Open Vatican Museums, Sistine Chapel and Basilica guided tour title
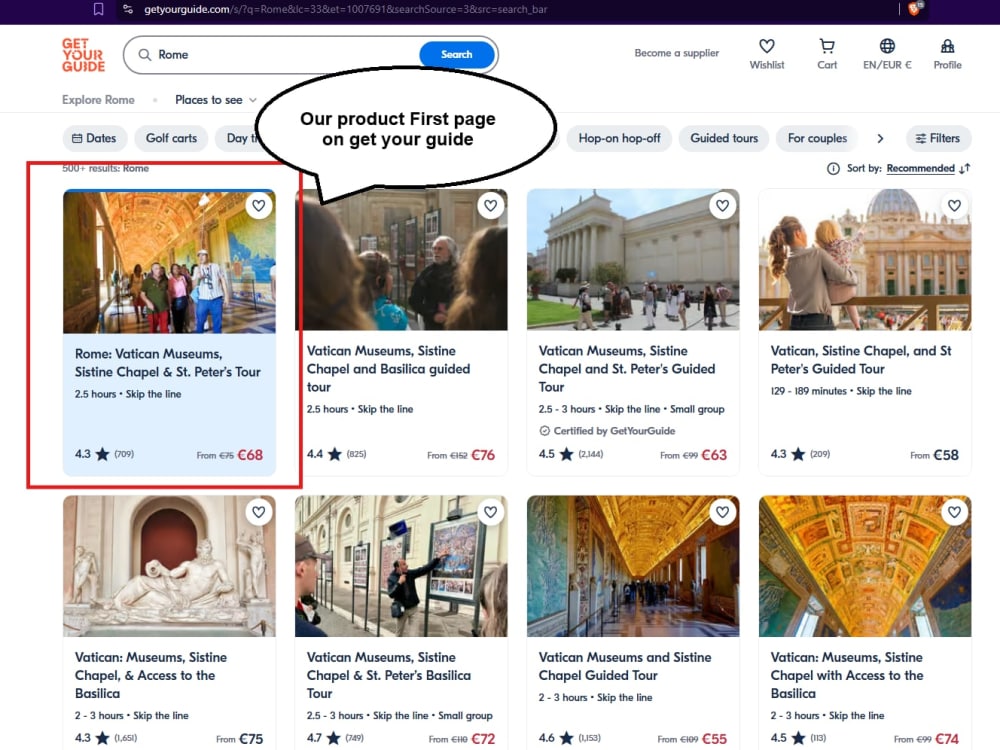Viewport: 1000px width, 750px height. [388, 369]
